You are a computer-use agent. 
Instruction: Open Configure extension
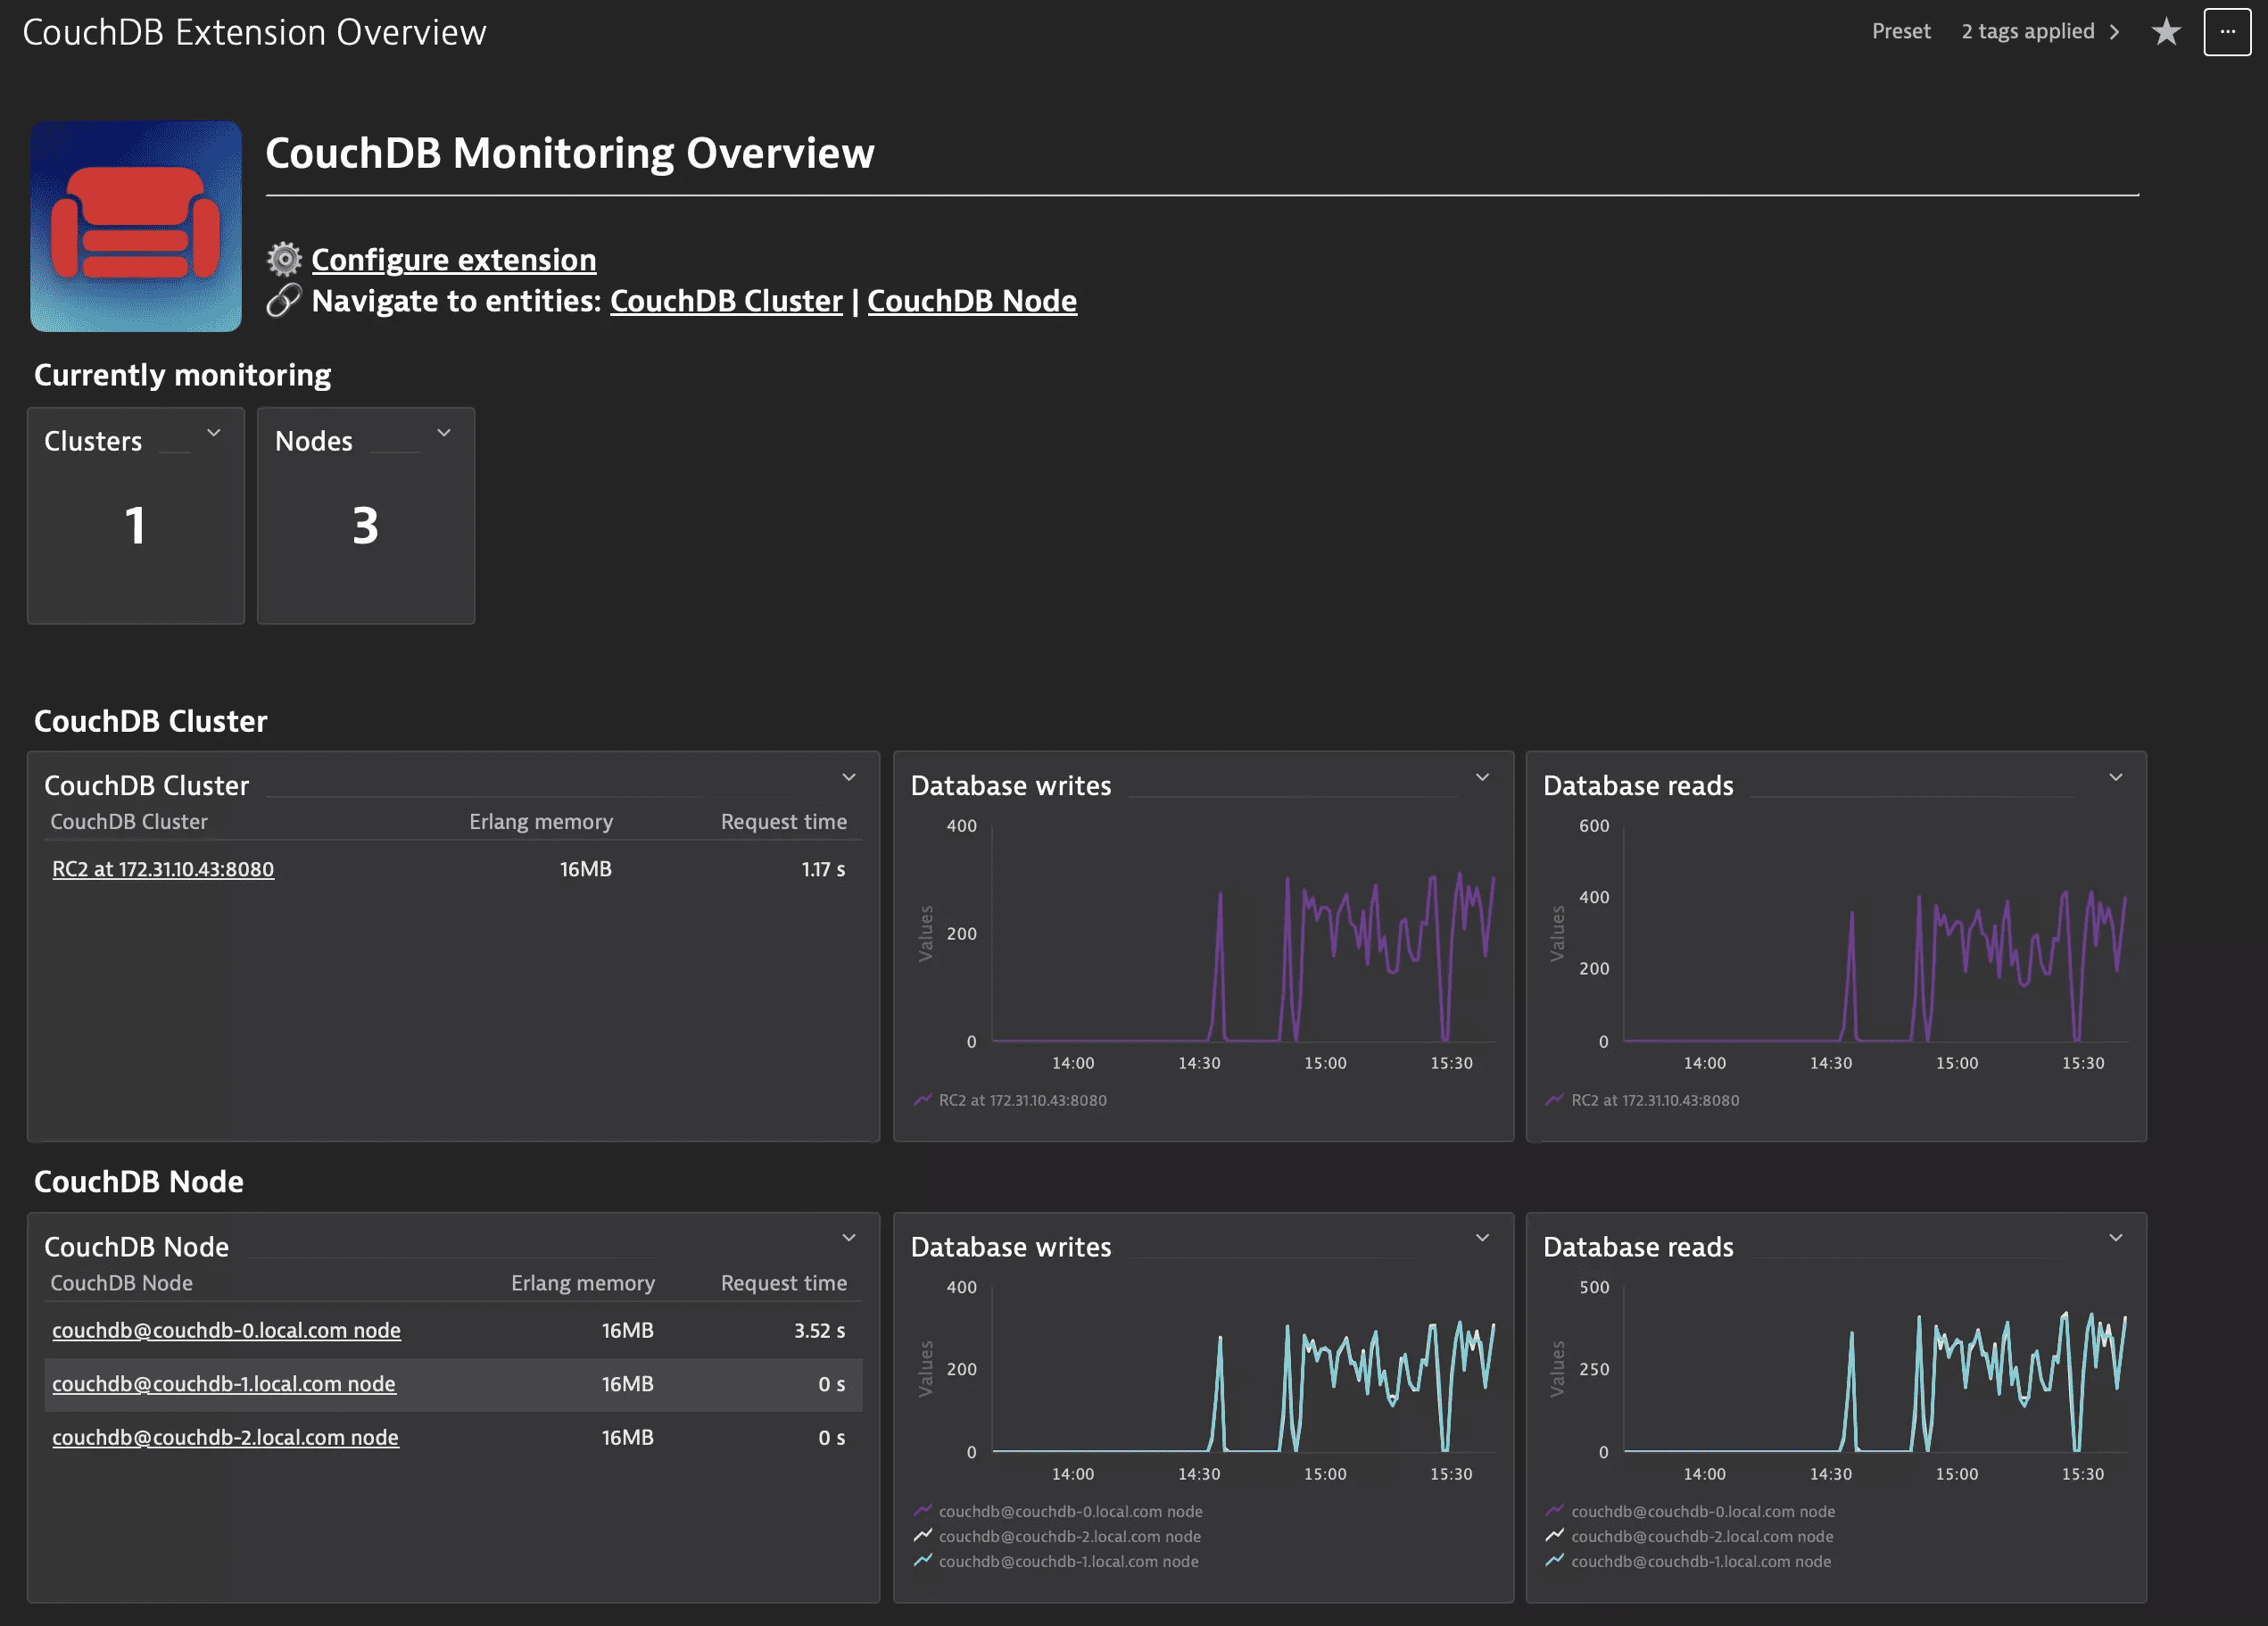[453, 259]
